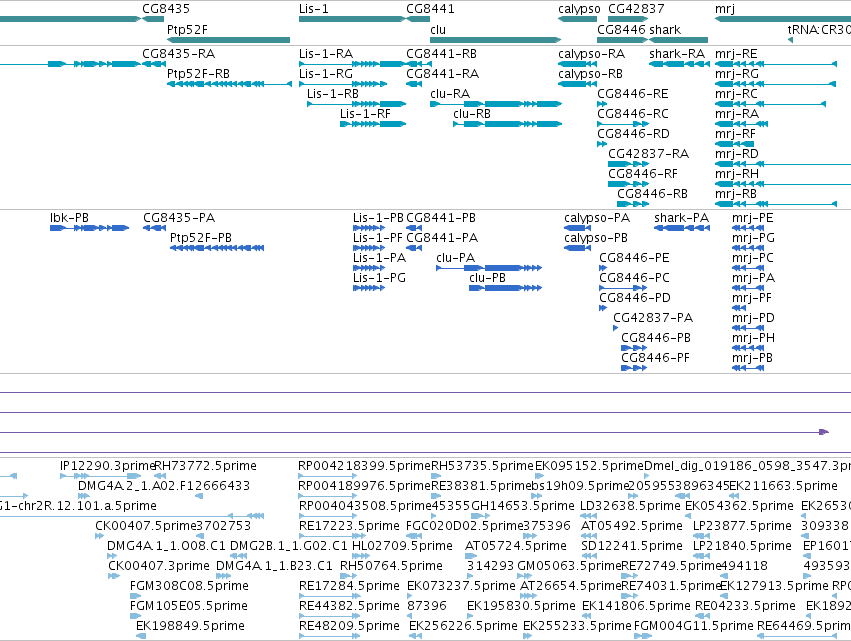Select protein calypso-PA
The width and height of the screenshot is (851, 641).
pos(577,228)
